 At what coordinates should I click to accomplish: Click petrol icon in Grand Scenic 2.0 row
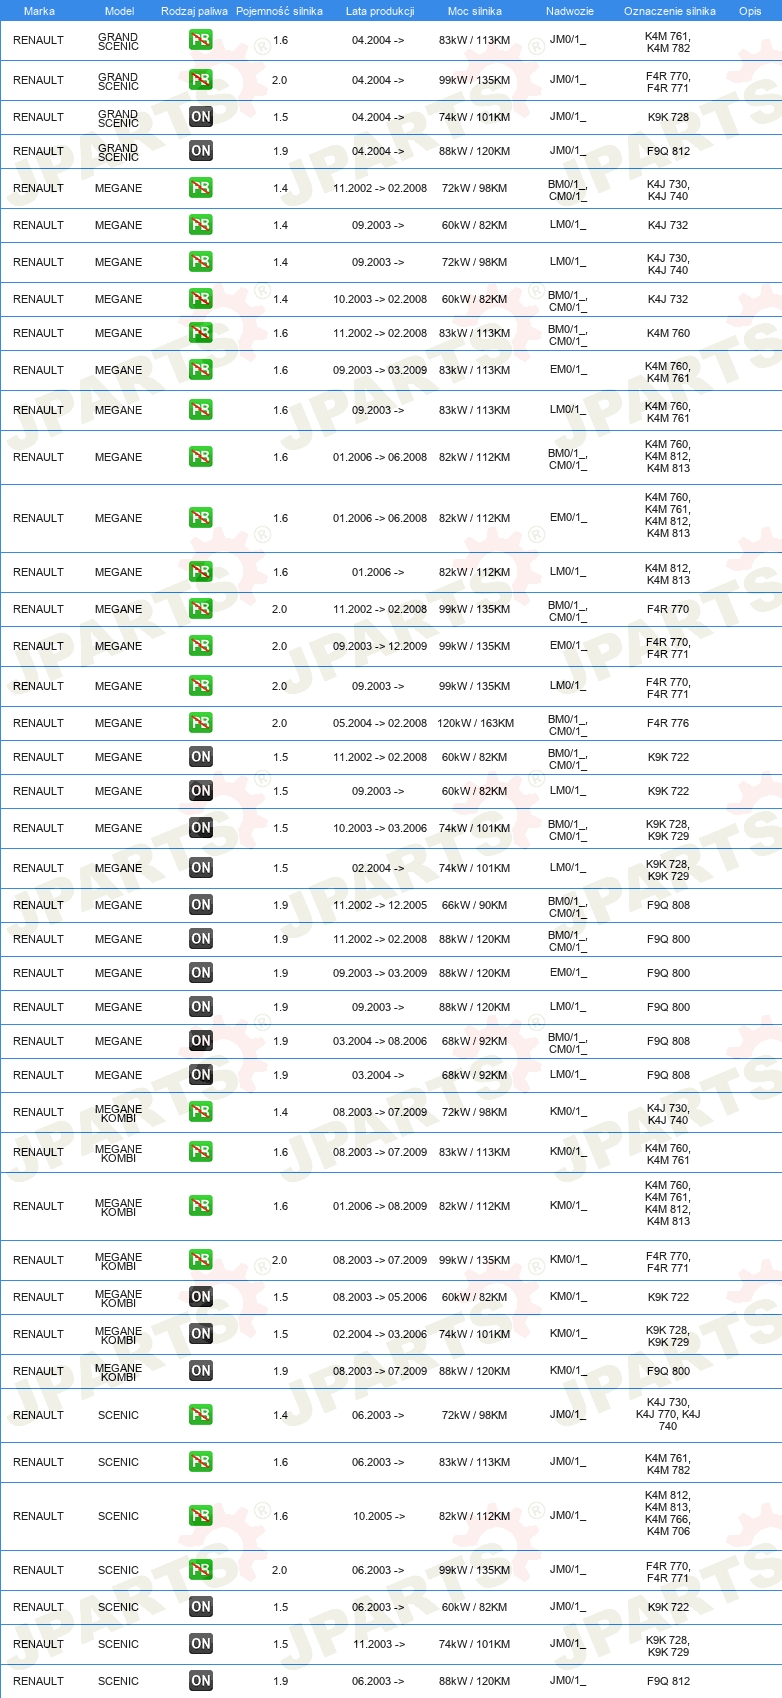201,80
